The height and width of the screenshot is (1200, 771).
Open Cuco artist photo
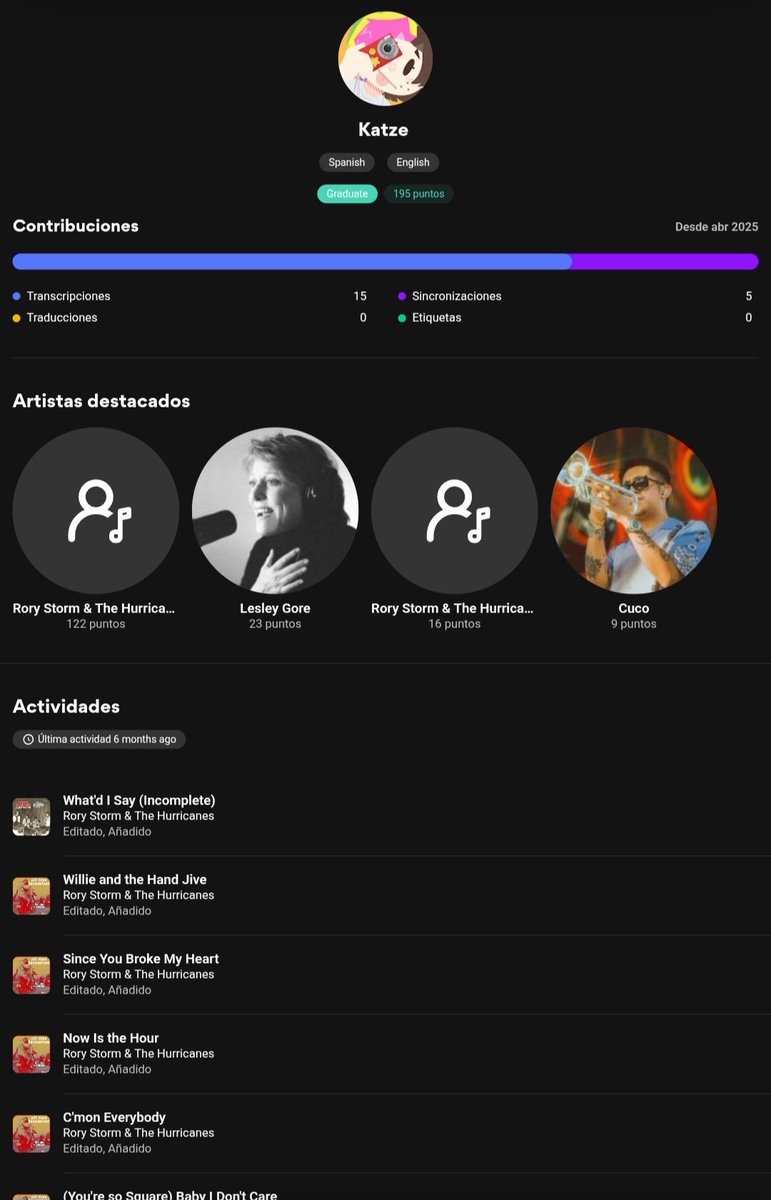pos(634,511)
